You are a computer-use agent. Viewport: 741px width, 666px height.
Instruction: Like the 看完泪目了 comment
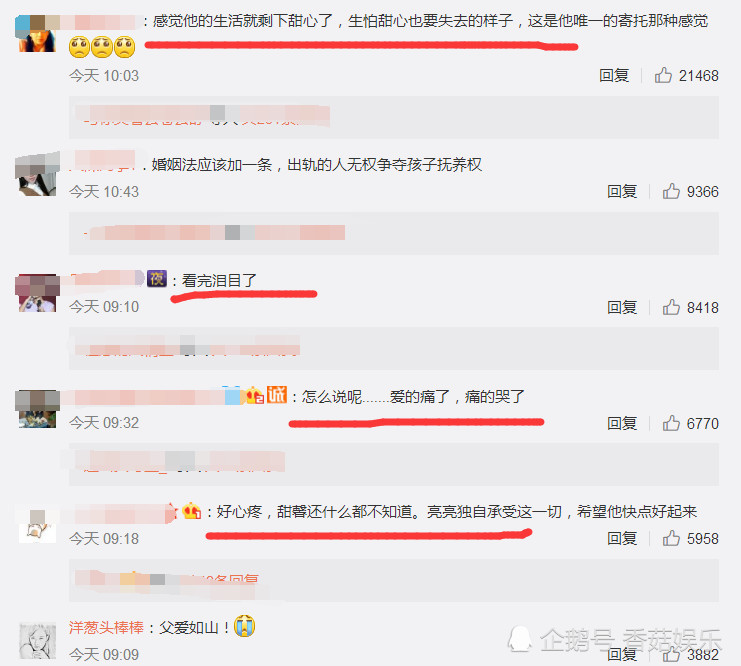click(x=671, y=307)
